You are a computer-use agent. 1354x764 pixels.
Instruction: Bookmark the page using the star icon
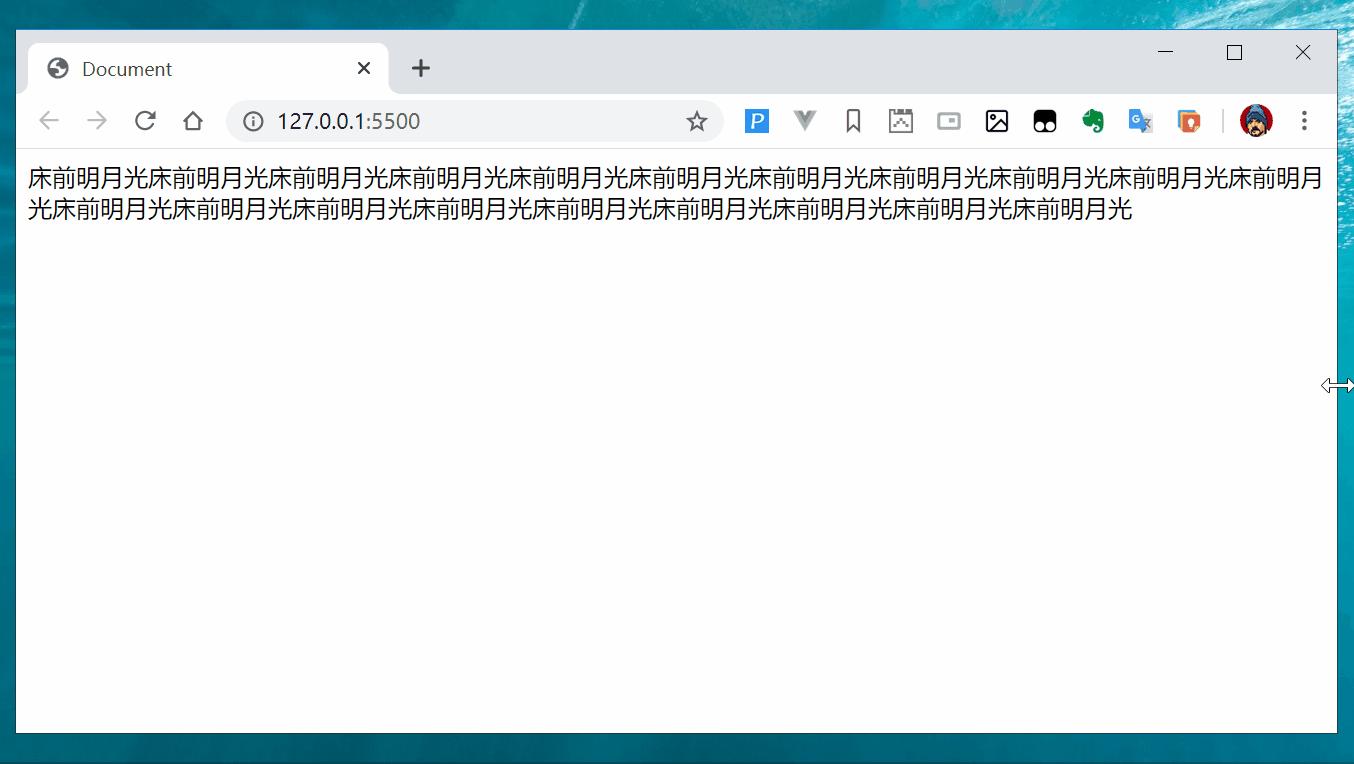[x=696, y=120]
